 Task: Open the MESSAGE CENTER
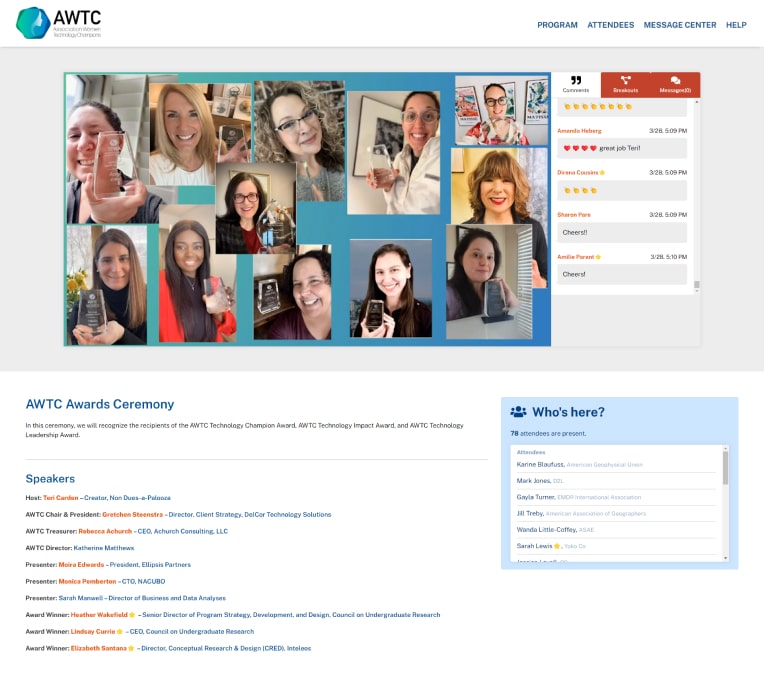point(680,25)
